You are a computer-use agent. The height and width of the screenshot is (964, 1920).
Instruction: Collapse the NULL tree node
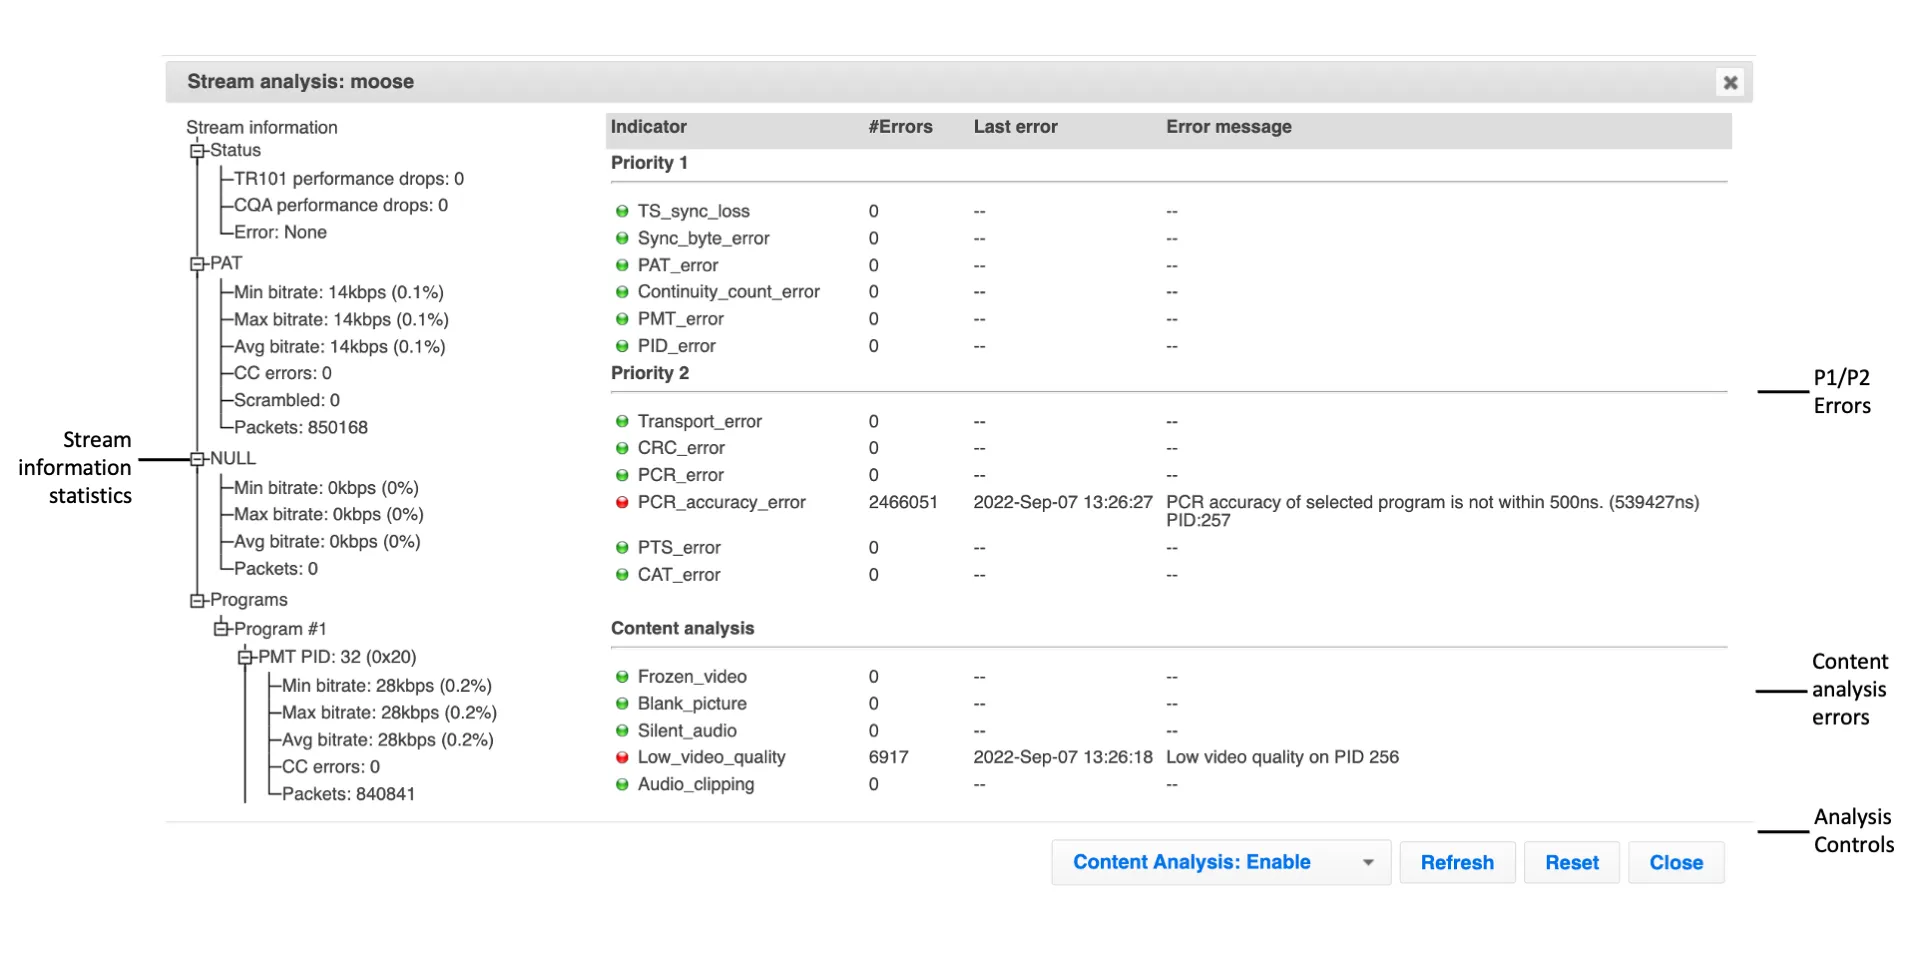pyautogui.click(x=197, y=459)
